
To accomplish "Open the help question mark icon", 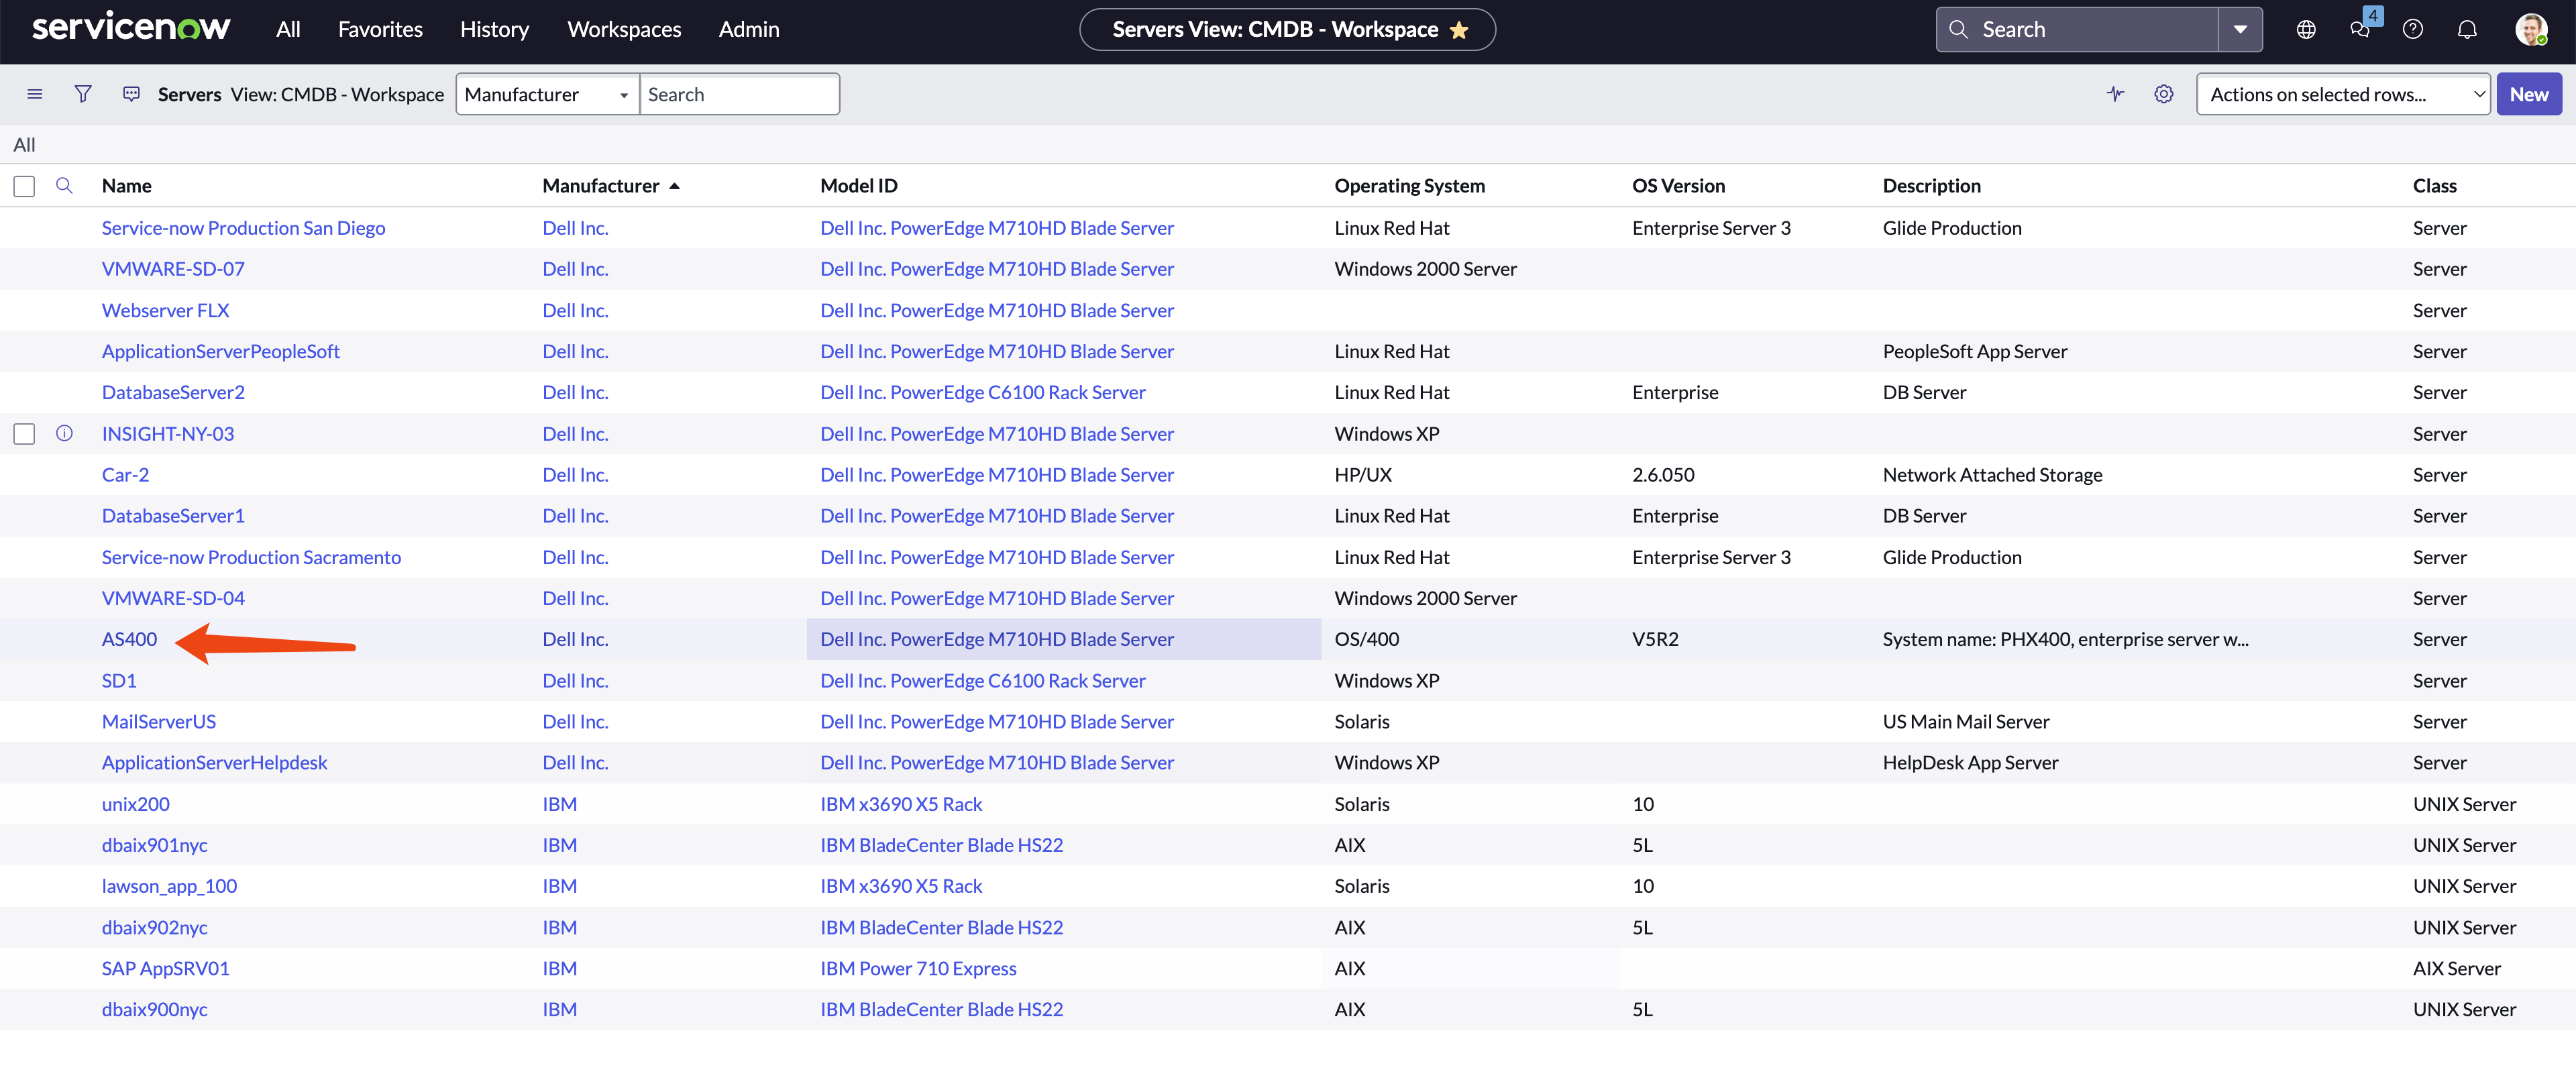I will tap(2412, 30).
